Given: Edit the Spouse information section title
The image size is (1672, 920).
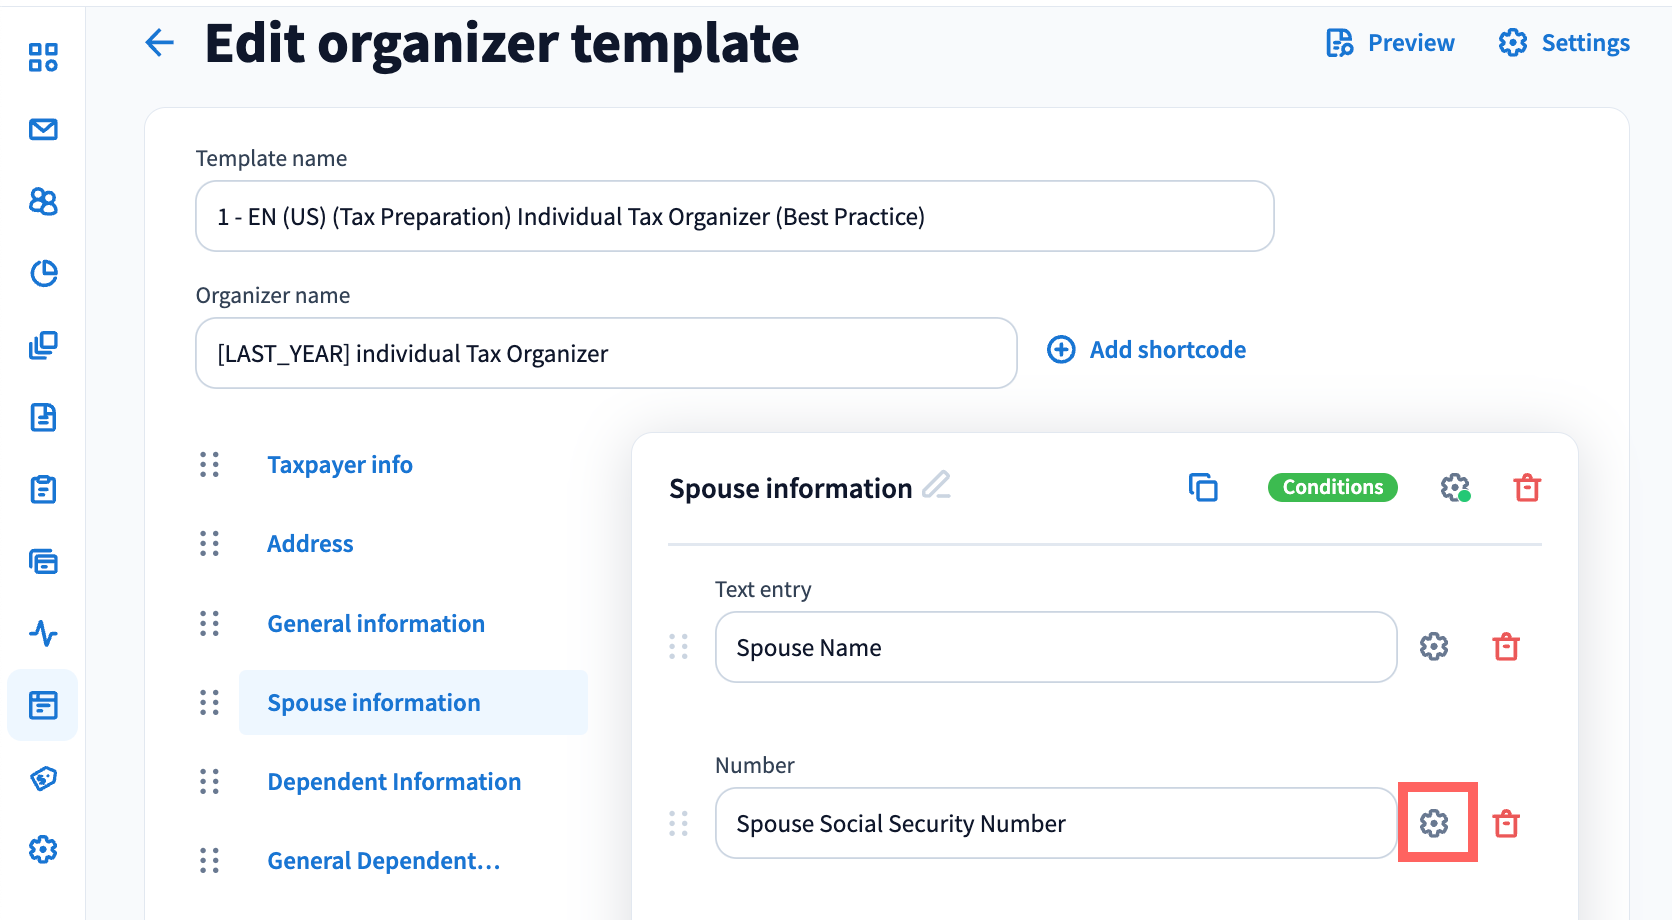Looking at the screenshot, I should click(937, 486).
